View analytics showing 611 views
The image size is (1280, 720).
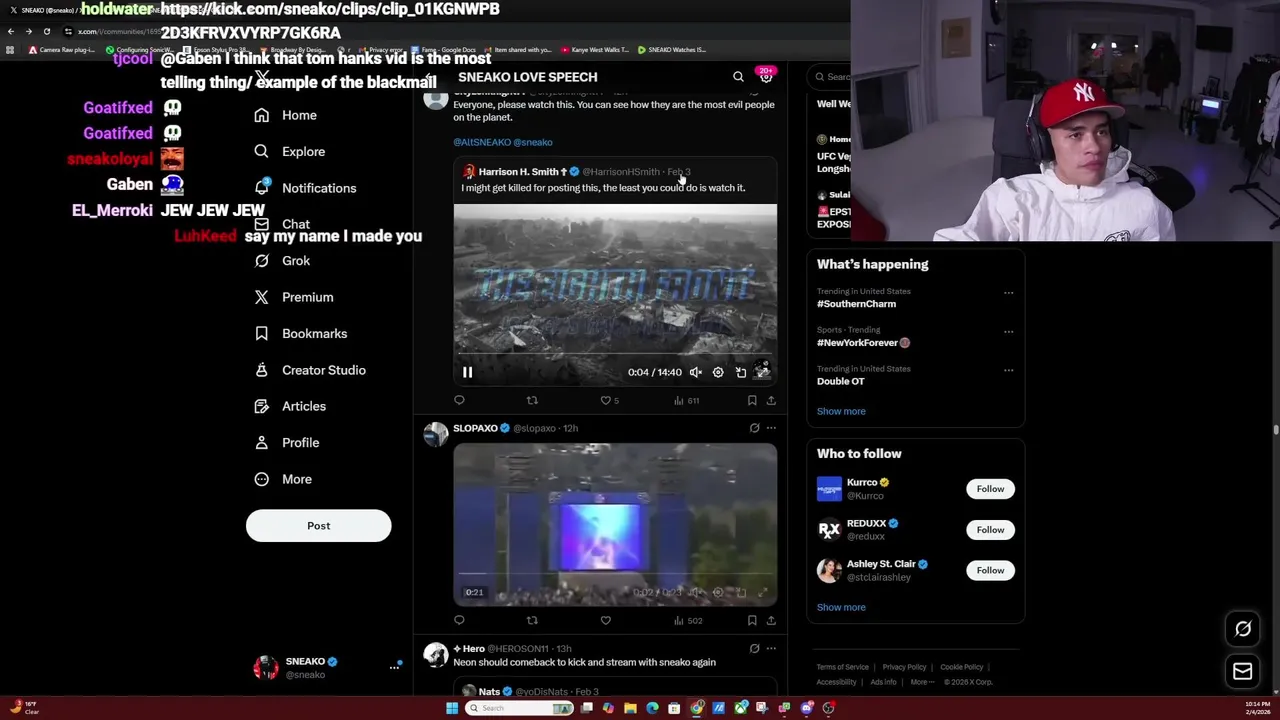[686, 400]
